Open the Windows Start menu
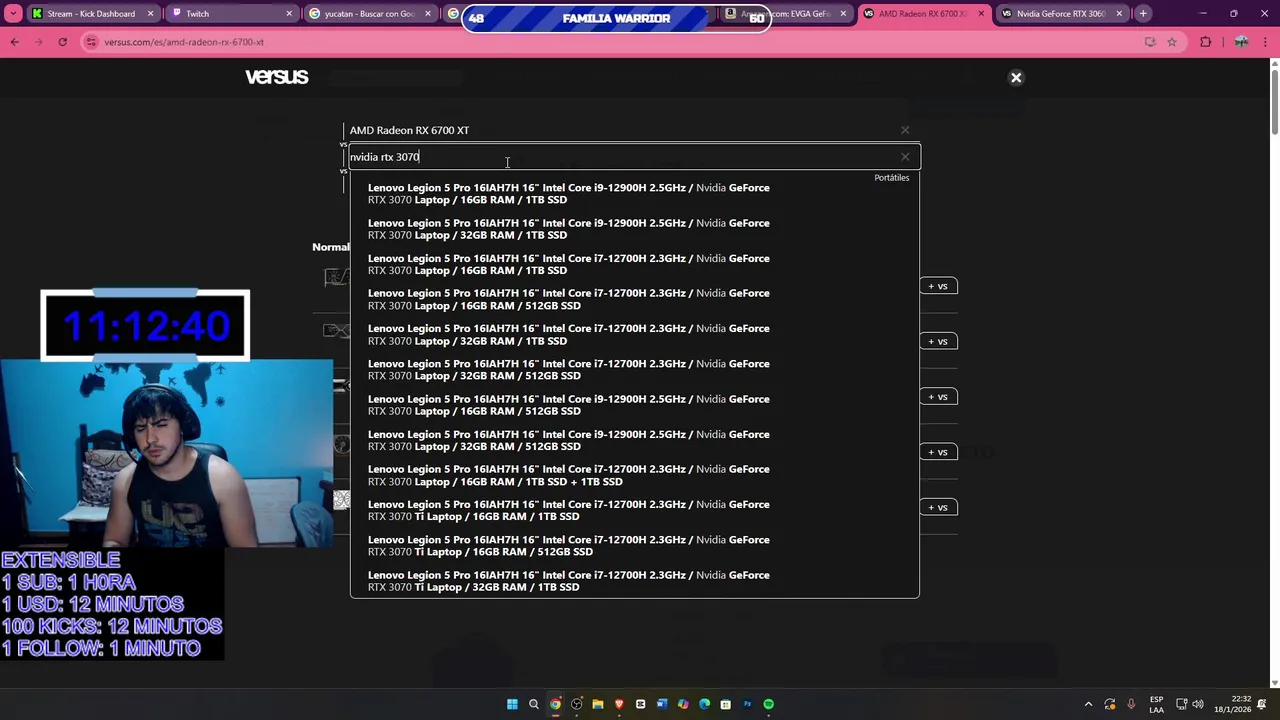The height and width of the screenshot is (720, 1280). (x=512, y=704)
